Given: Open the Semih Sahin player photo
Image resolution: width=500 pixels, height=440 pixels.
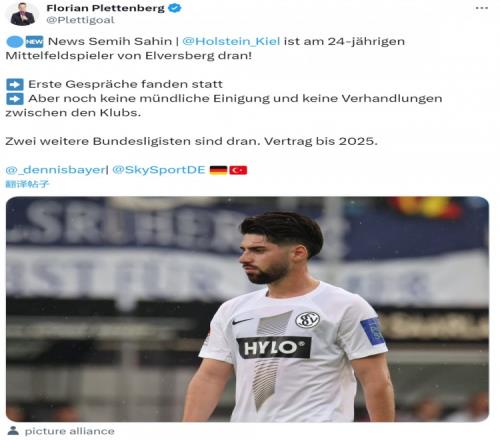Looking at the screenshot, I should pyautogui.click(x=247, y=309).
